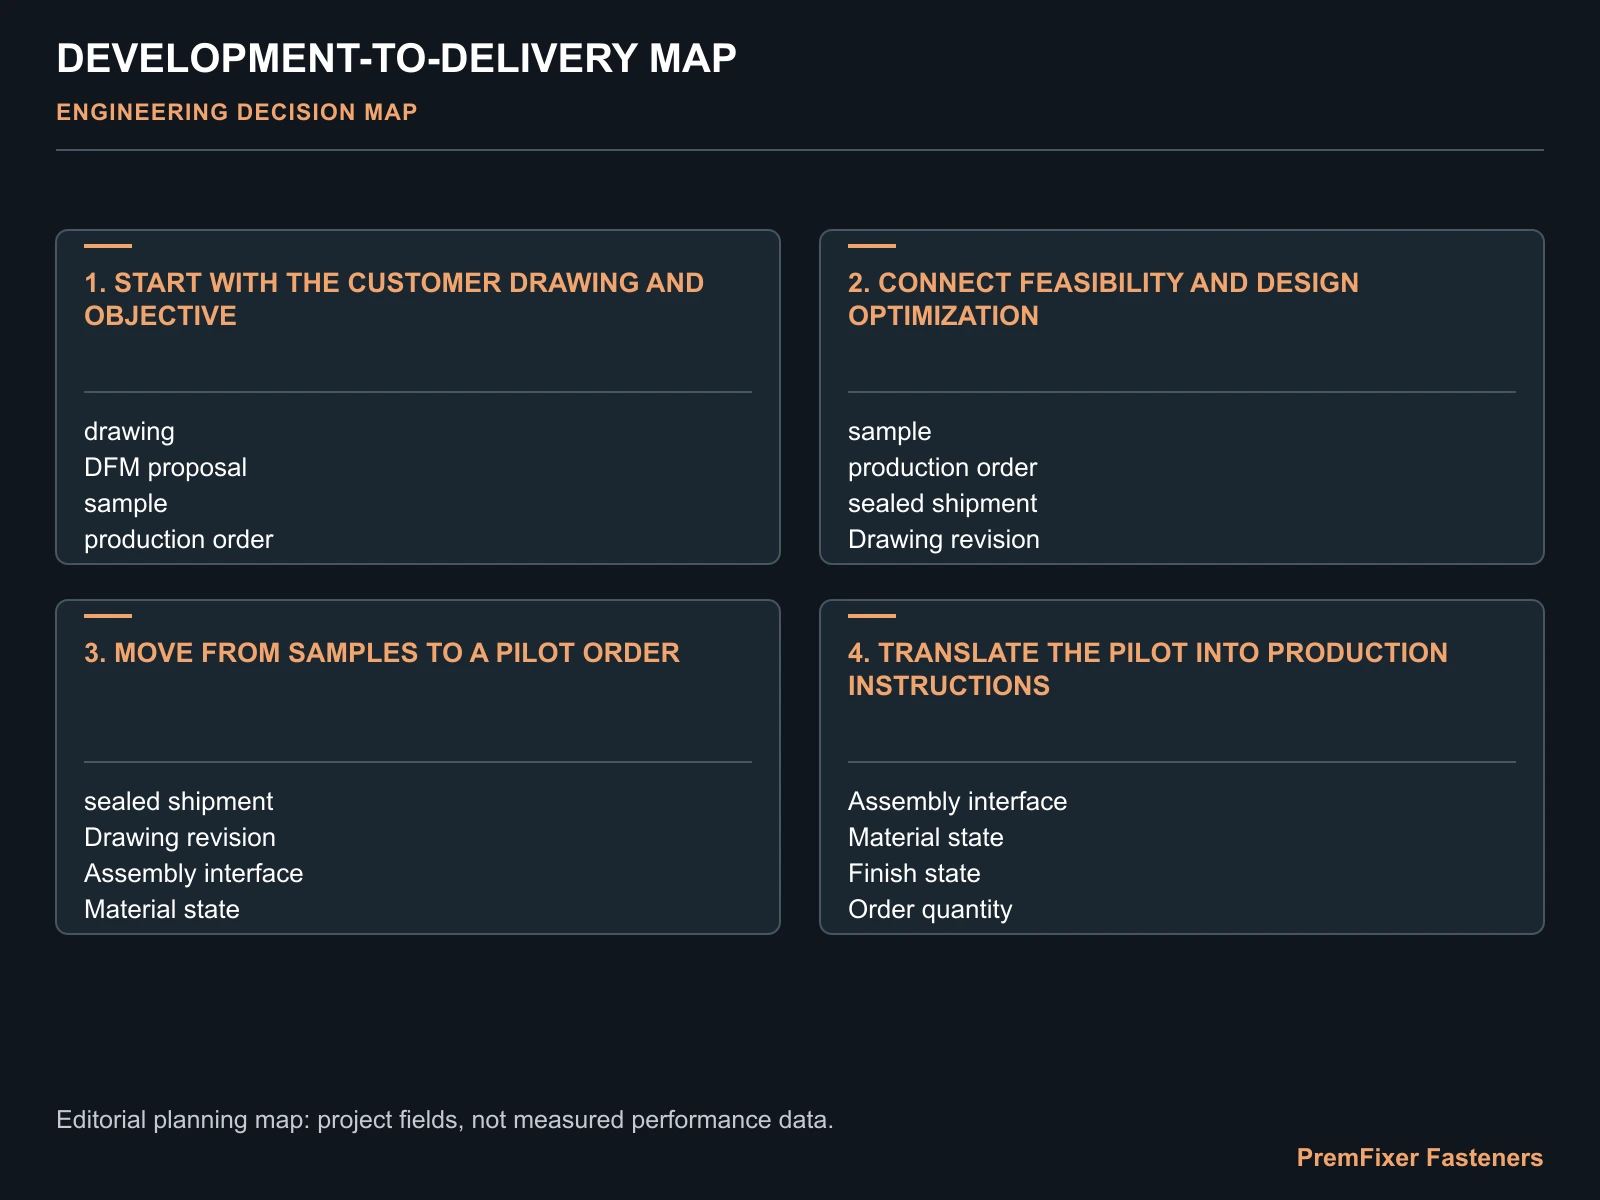Click 'Assembly interface' in card 4
The image size is (1600, 1200).
(957, 802)
